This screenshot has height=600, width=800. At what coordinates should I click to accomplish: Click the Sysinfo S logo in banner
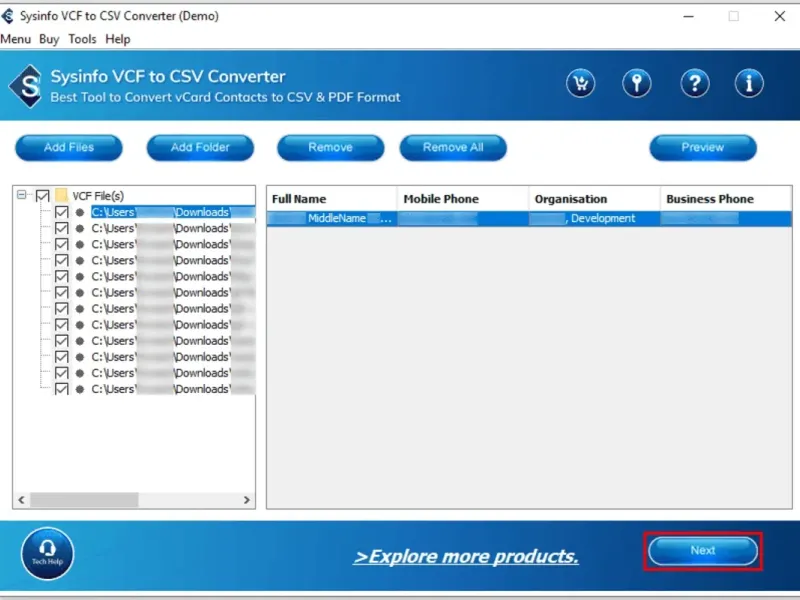pos(26,86)
